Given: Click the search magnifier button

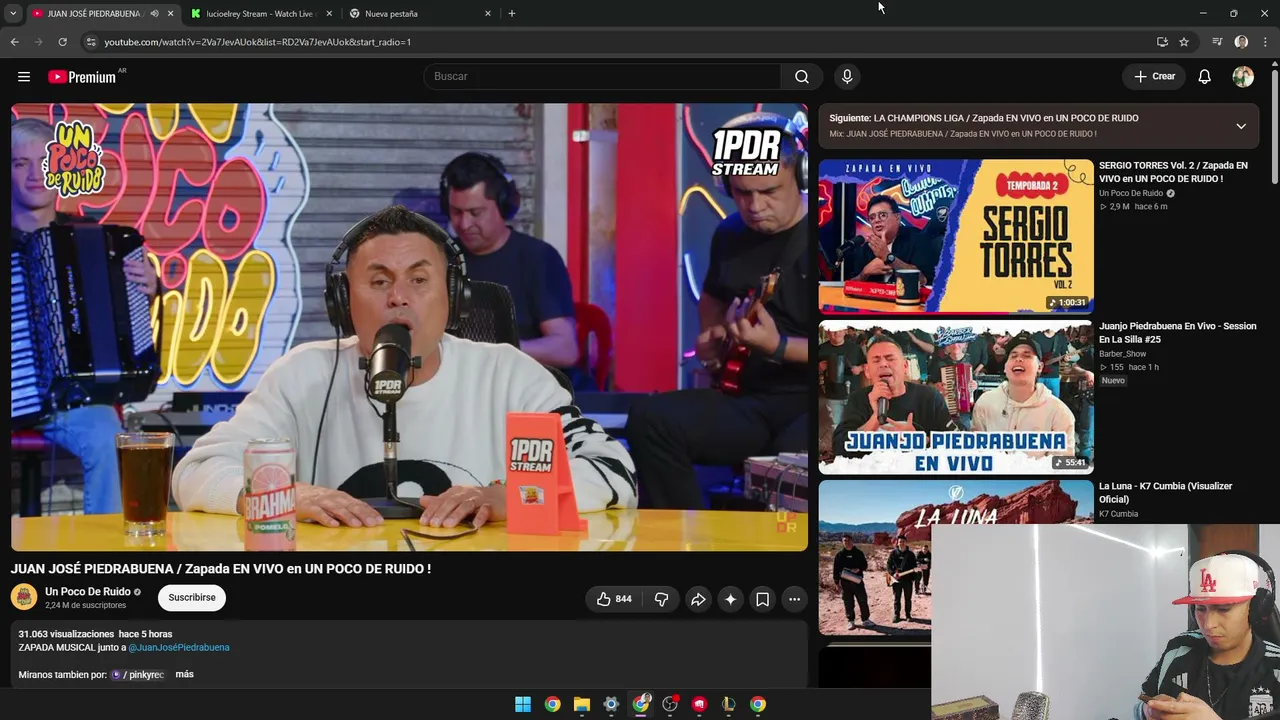Looking at the screenshot, I should point(801,77).
